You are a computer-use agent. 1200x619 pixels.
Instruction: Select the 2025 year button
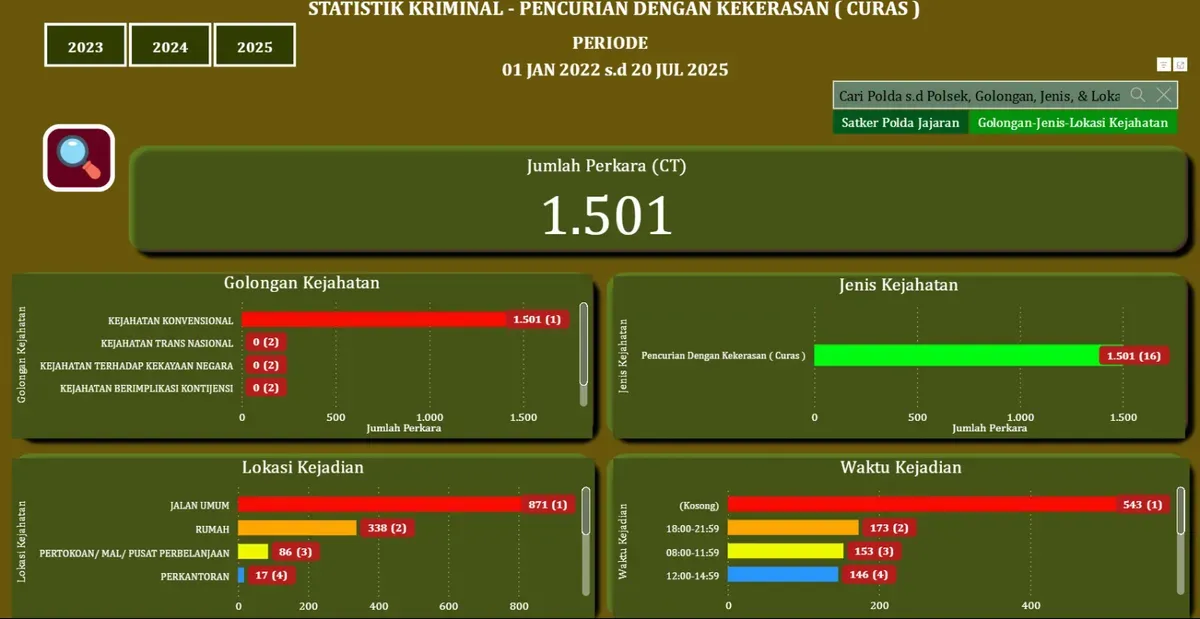[x=255, y=46]
